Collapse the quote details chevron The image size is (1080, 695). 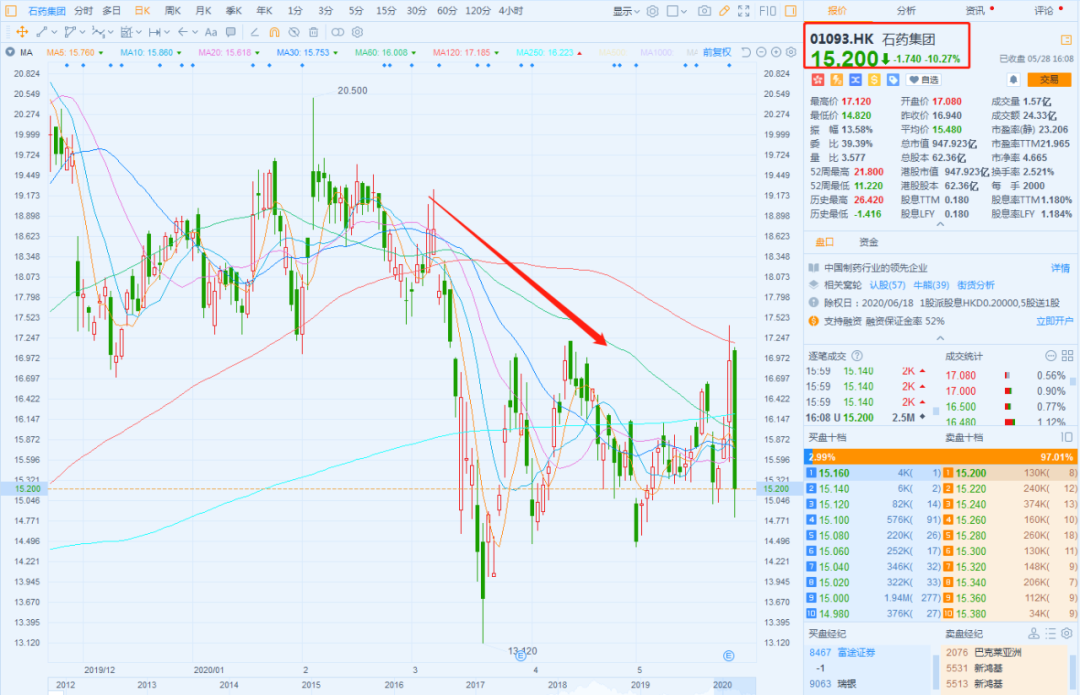click(940, 225)
